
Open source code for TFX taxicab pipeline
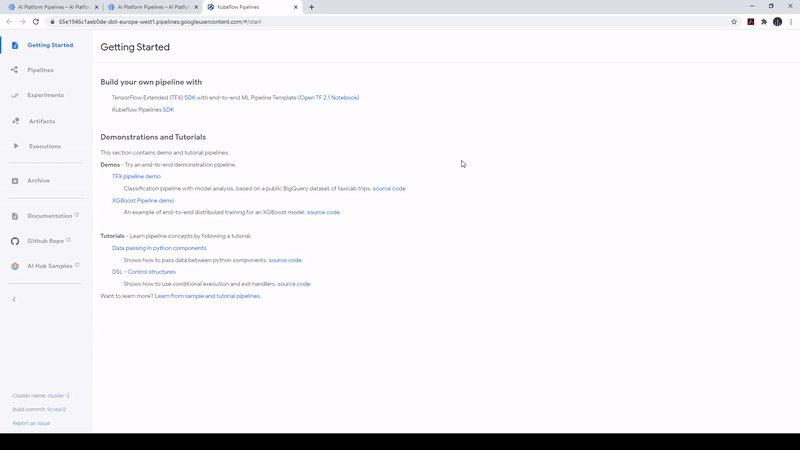[x=389, y=189]
